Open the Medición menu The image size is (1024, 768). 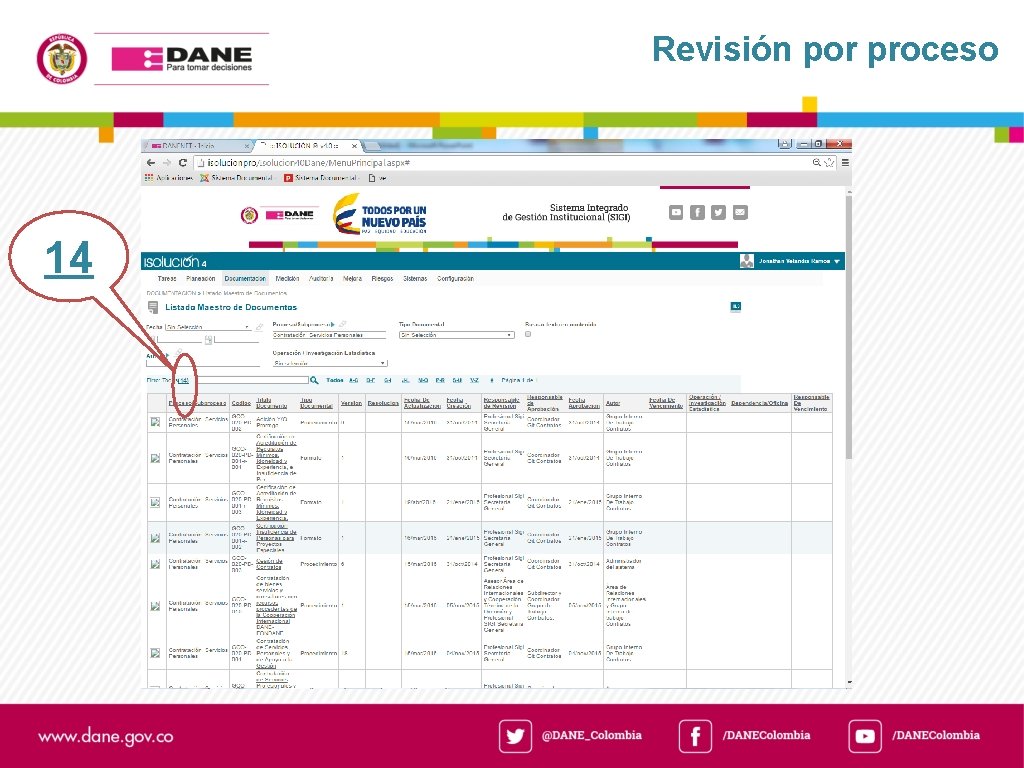[287, 279]
